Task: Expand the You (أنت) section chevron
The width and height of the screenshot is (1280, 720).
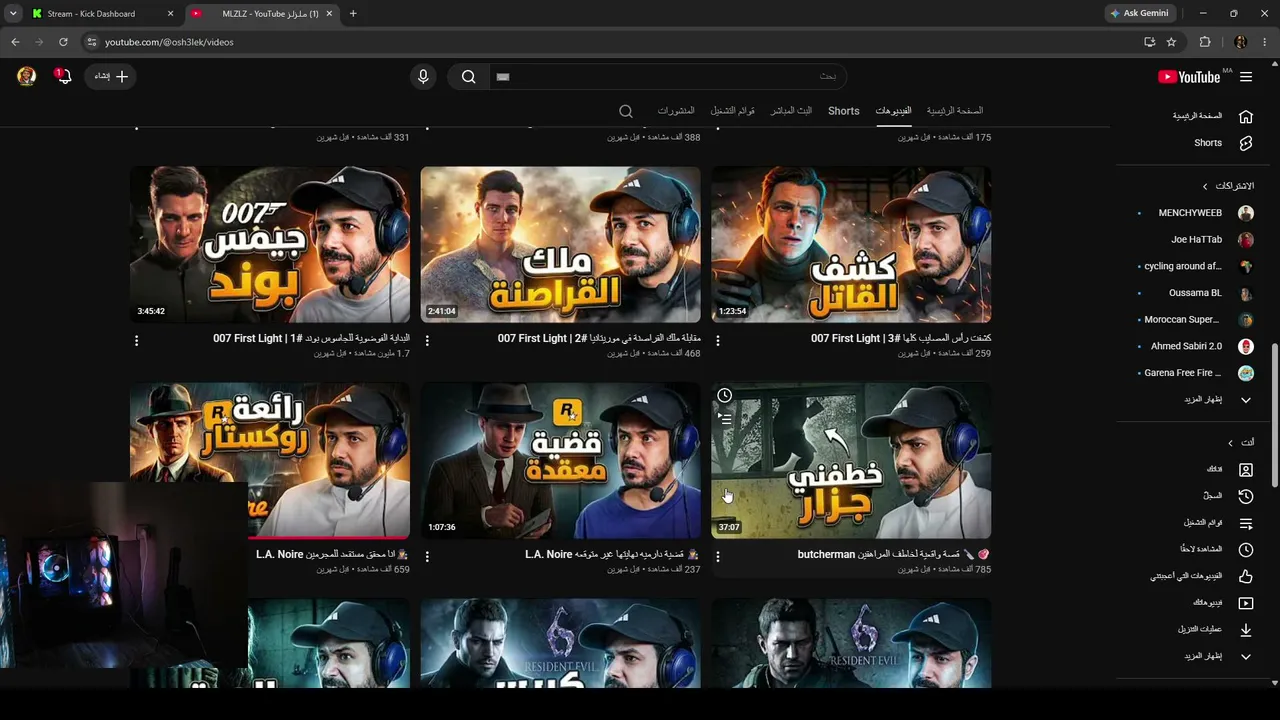Action: point(1230,443)
